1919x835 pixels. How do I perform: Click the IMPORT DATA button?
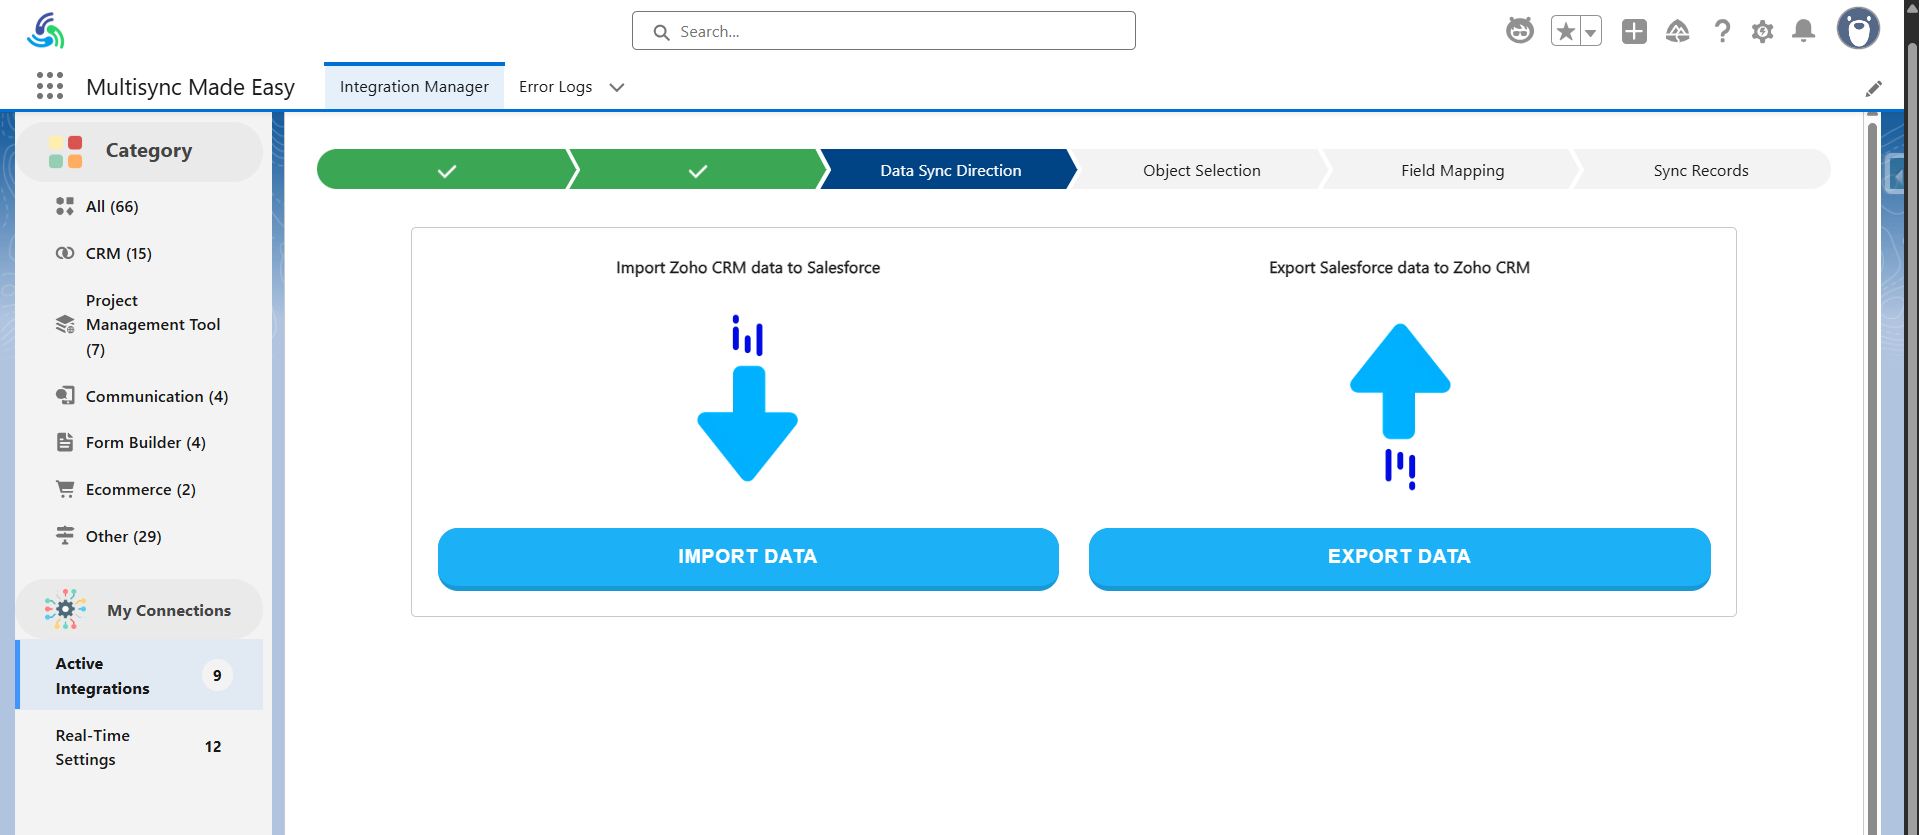pos(748,558)
